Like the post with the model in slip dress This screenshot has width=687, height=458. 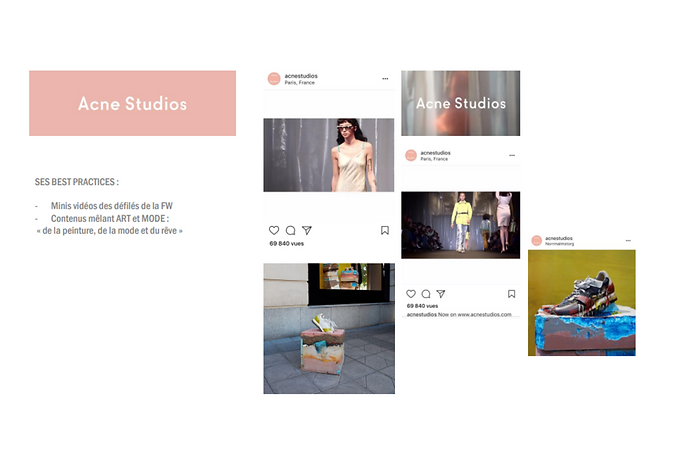tap(274, 230)
